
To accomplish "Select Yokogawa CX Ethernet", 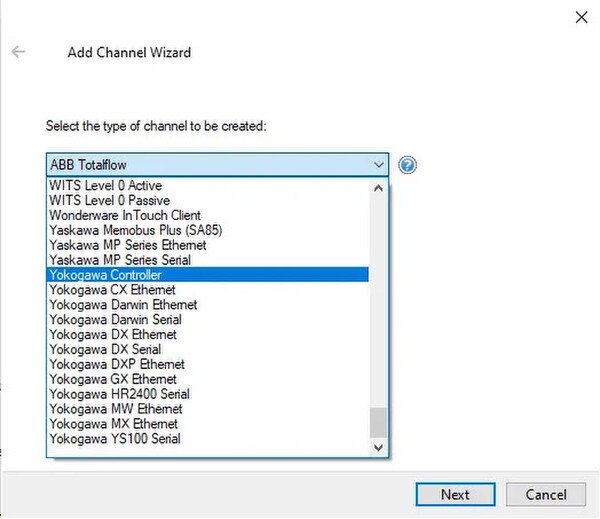I will [208, 290].
